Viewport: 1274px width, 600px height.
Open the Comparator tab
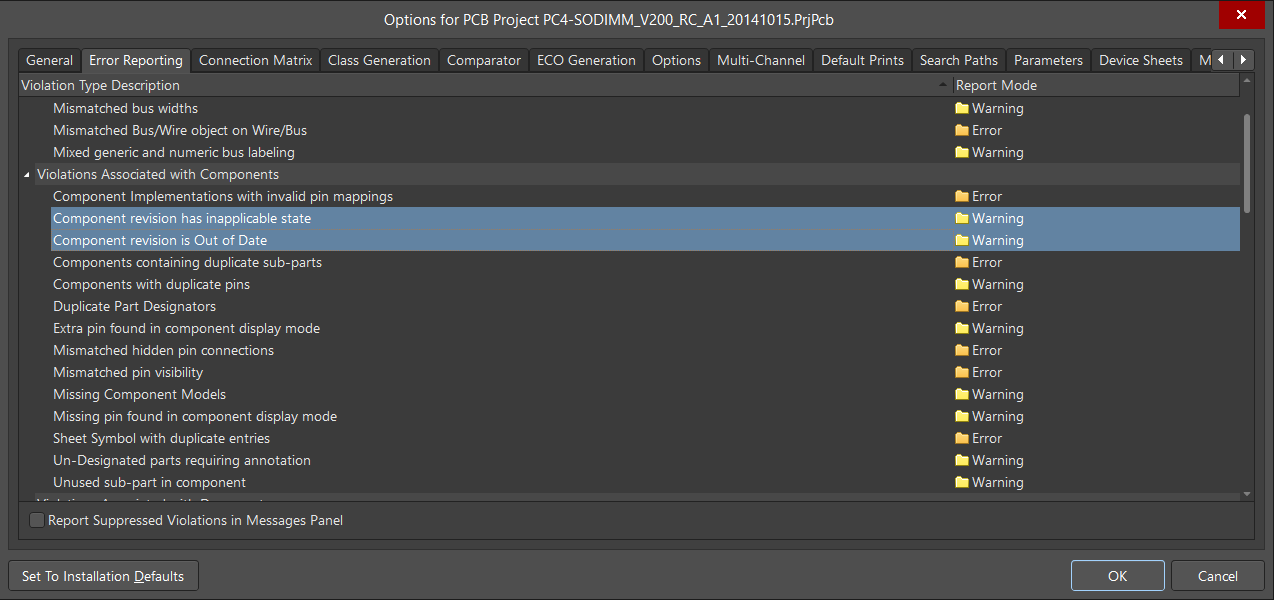483,60
